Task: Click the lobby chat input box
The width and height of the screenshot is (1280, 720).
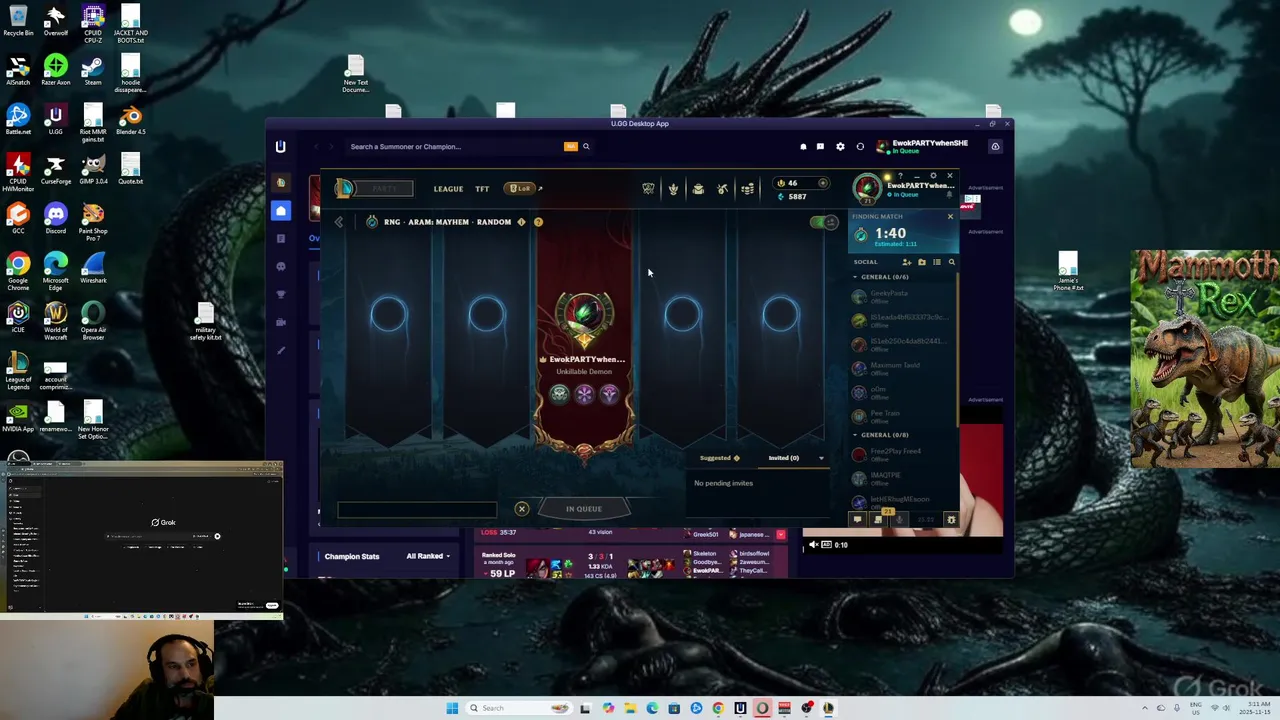Action: click(x=417, y=510)
